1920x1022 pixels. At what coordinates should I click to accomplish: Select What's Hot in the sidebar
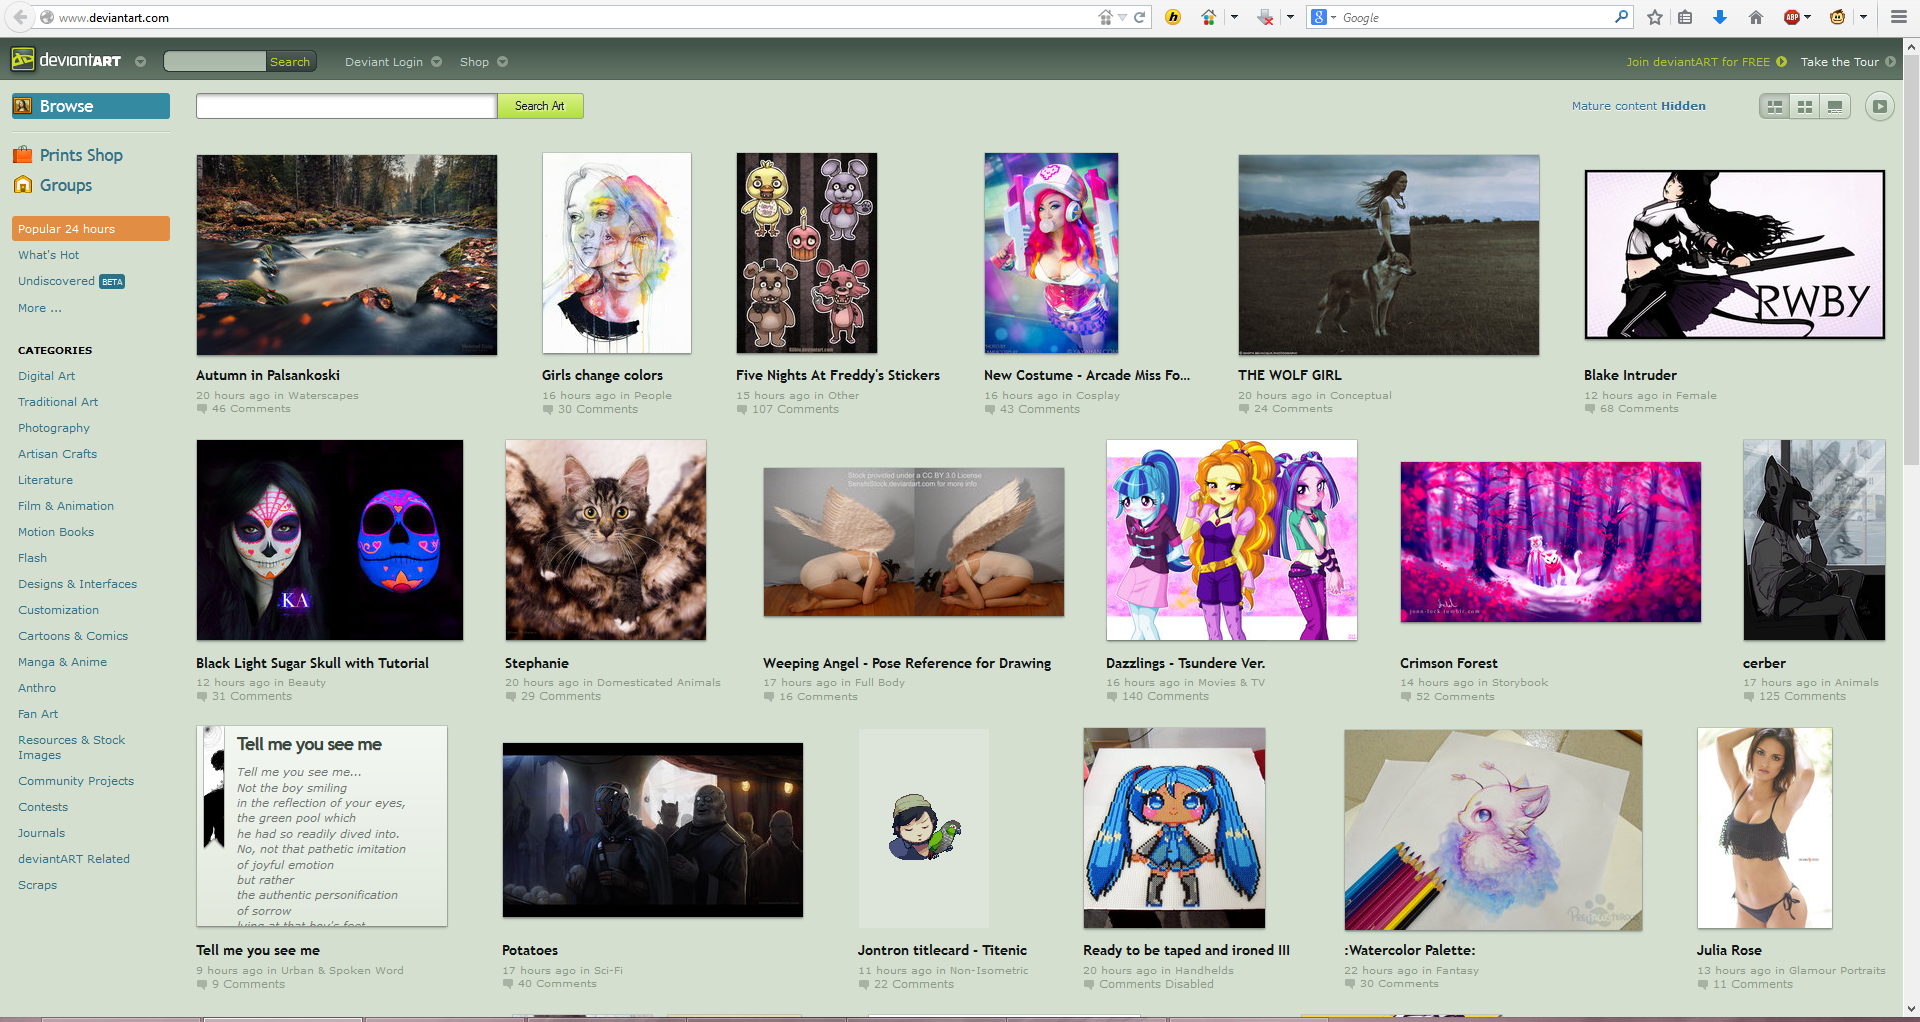[48, 255]
